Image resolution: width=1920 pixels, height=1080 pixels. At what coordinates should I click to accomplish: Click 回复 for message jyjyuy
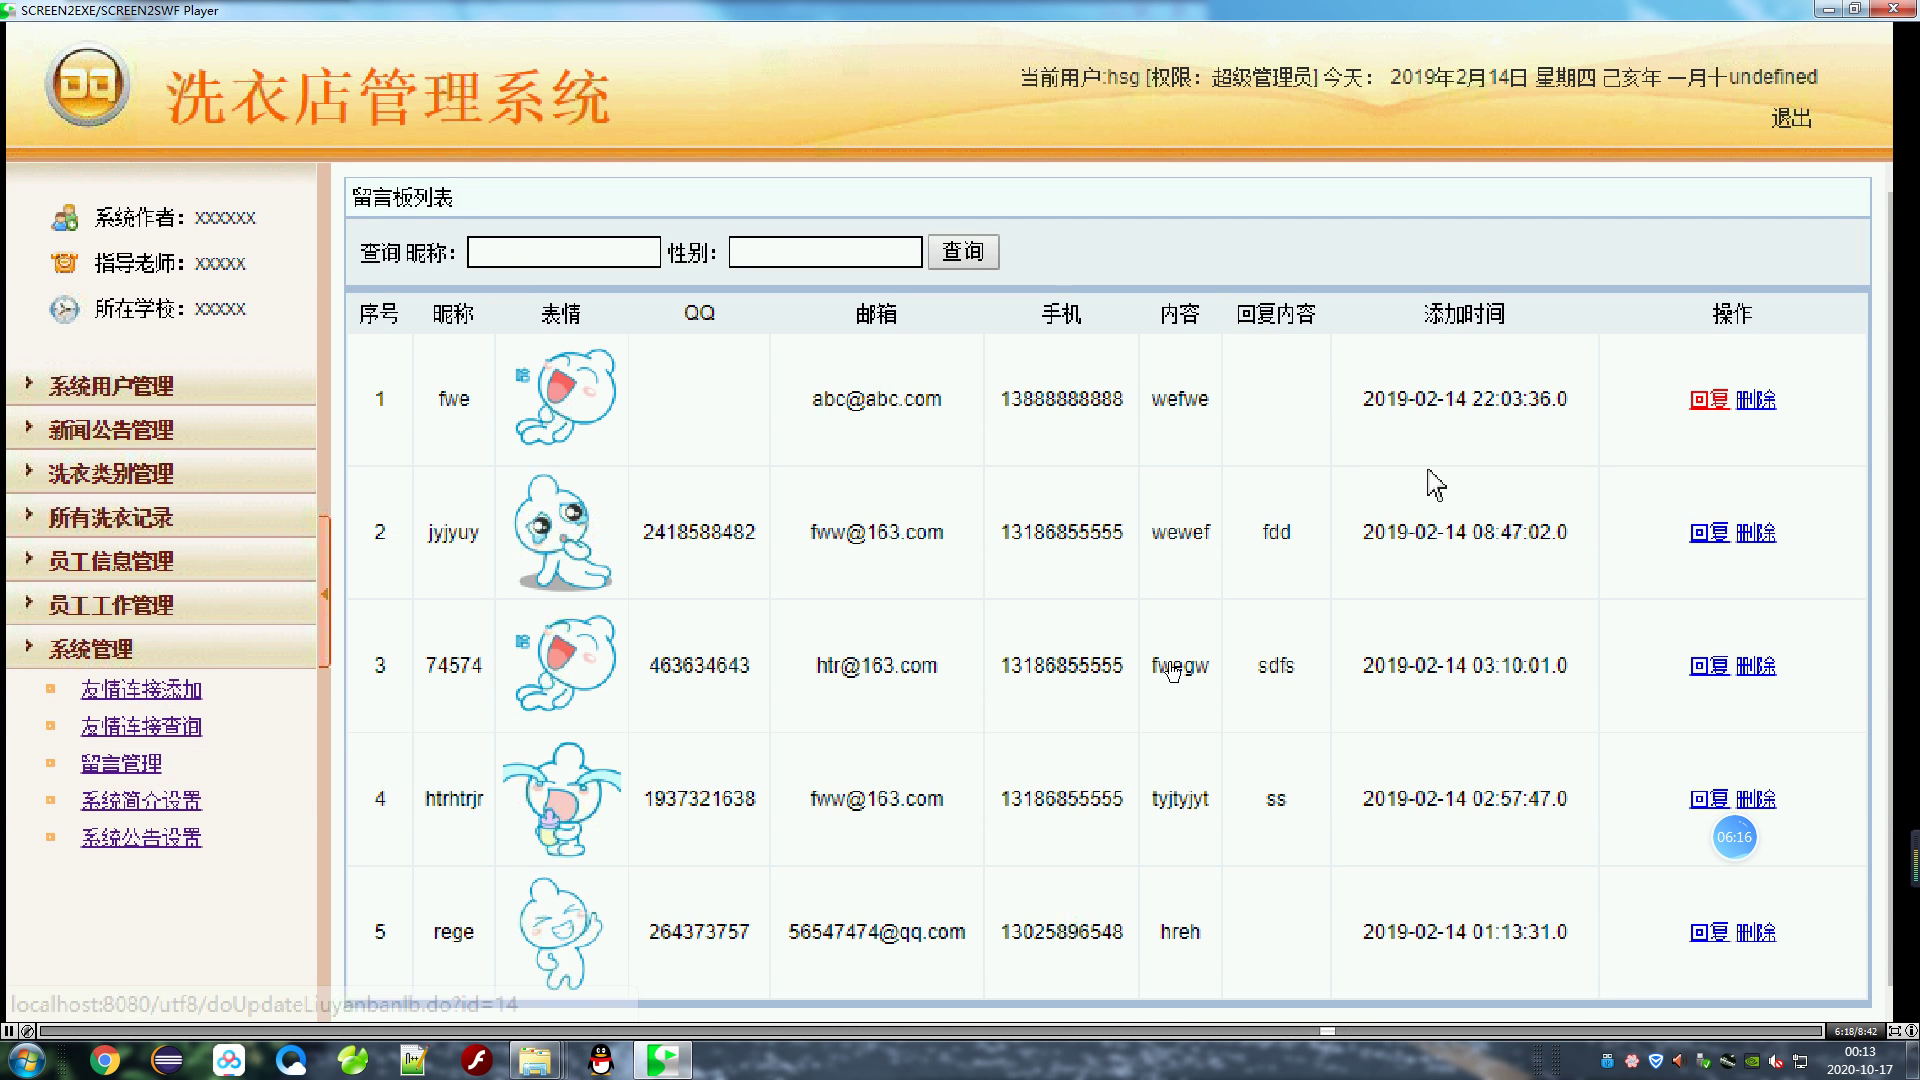pos(1709,533)
